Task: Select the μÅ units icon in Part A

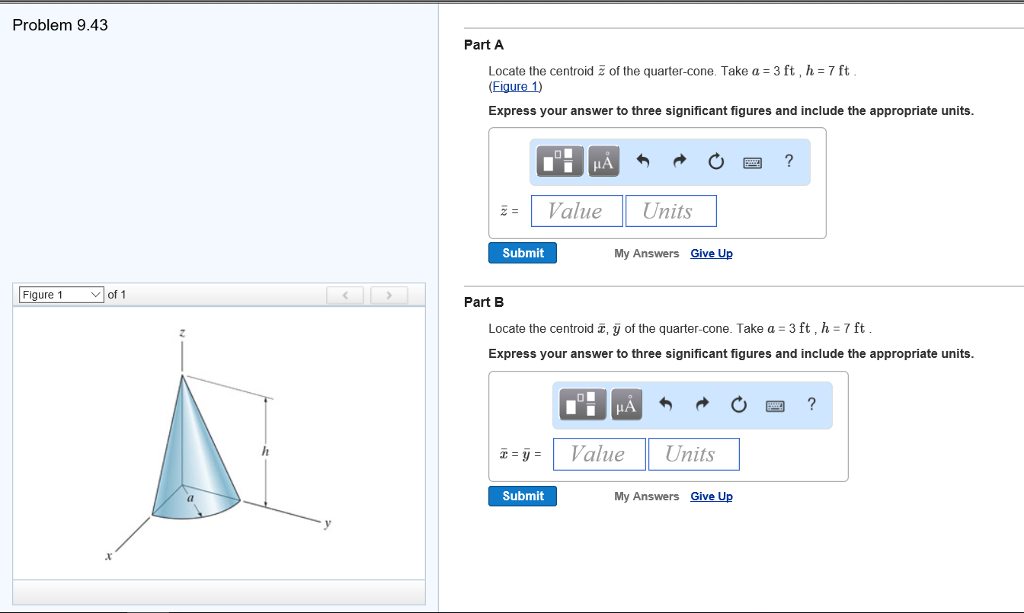Action: tap(603, 161)
